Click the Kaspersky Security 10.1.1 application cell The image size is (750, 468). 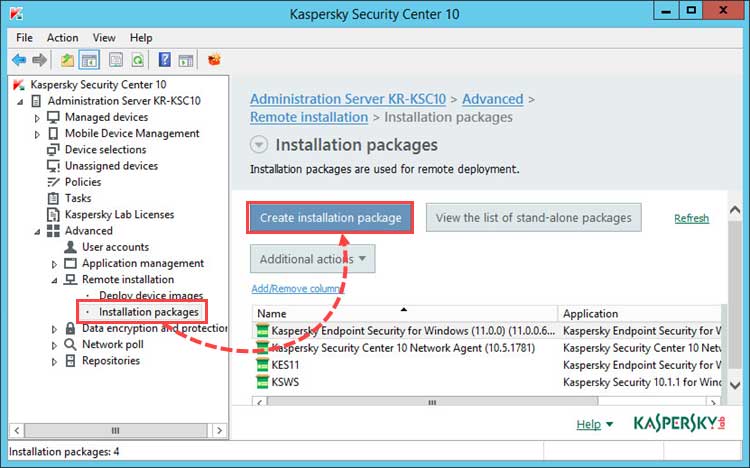642,382
